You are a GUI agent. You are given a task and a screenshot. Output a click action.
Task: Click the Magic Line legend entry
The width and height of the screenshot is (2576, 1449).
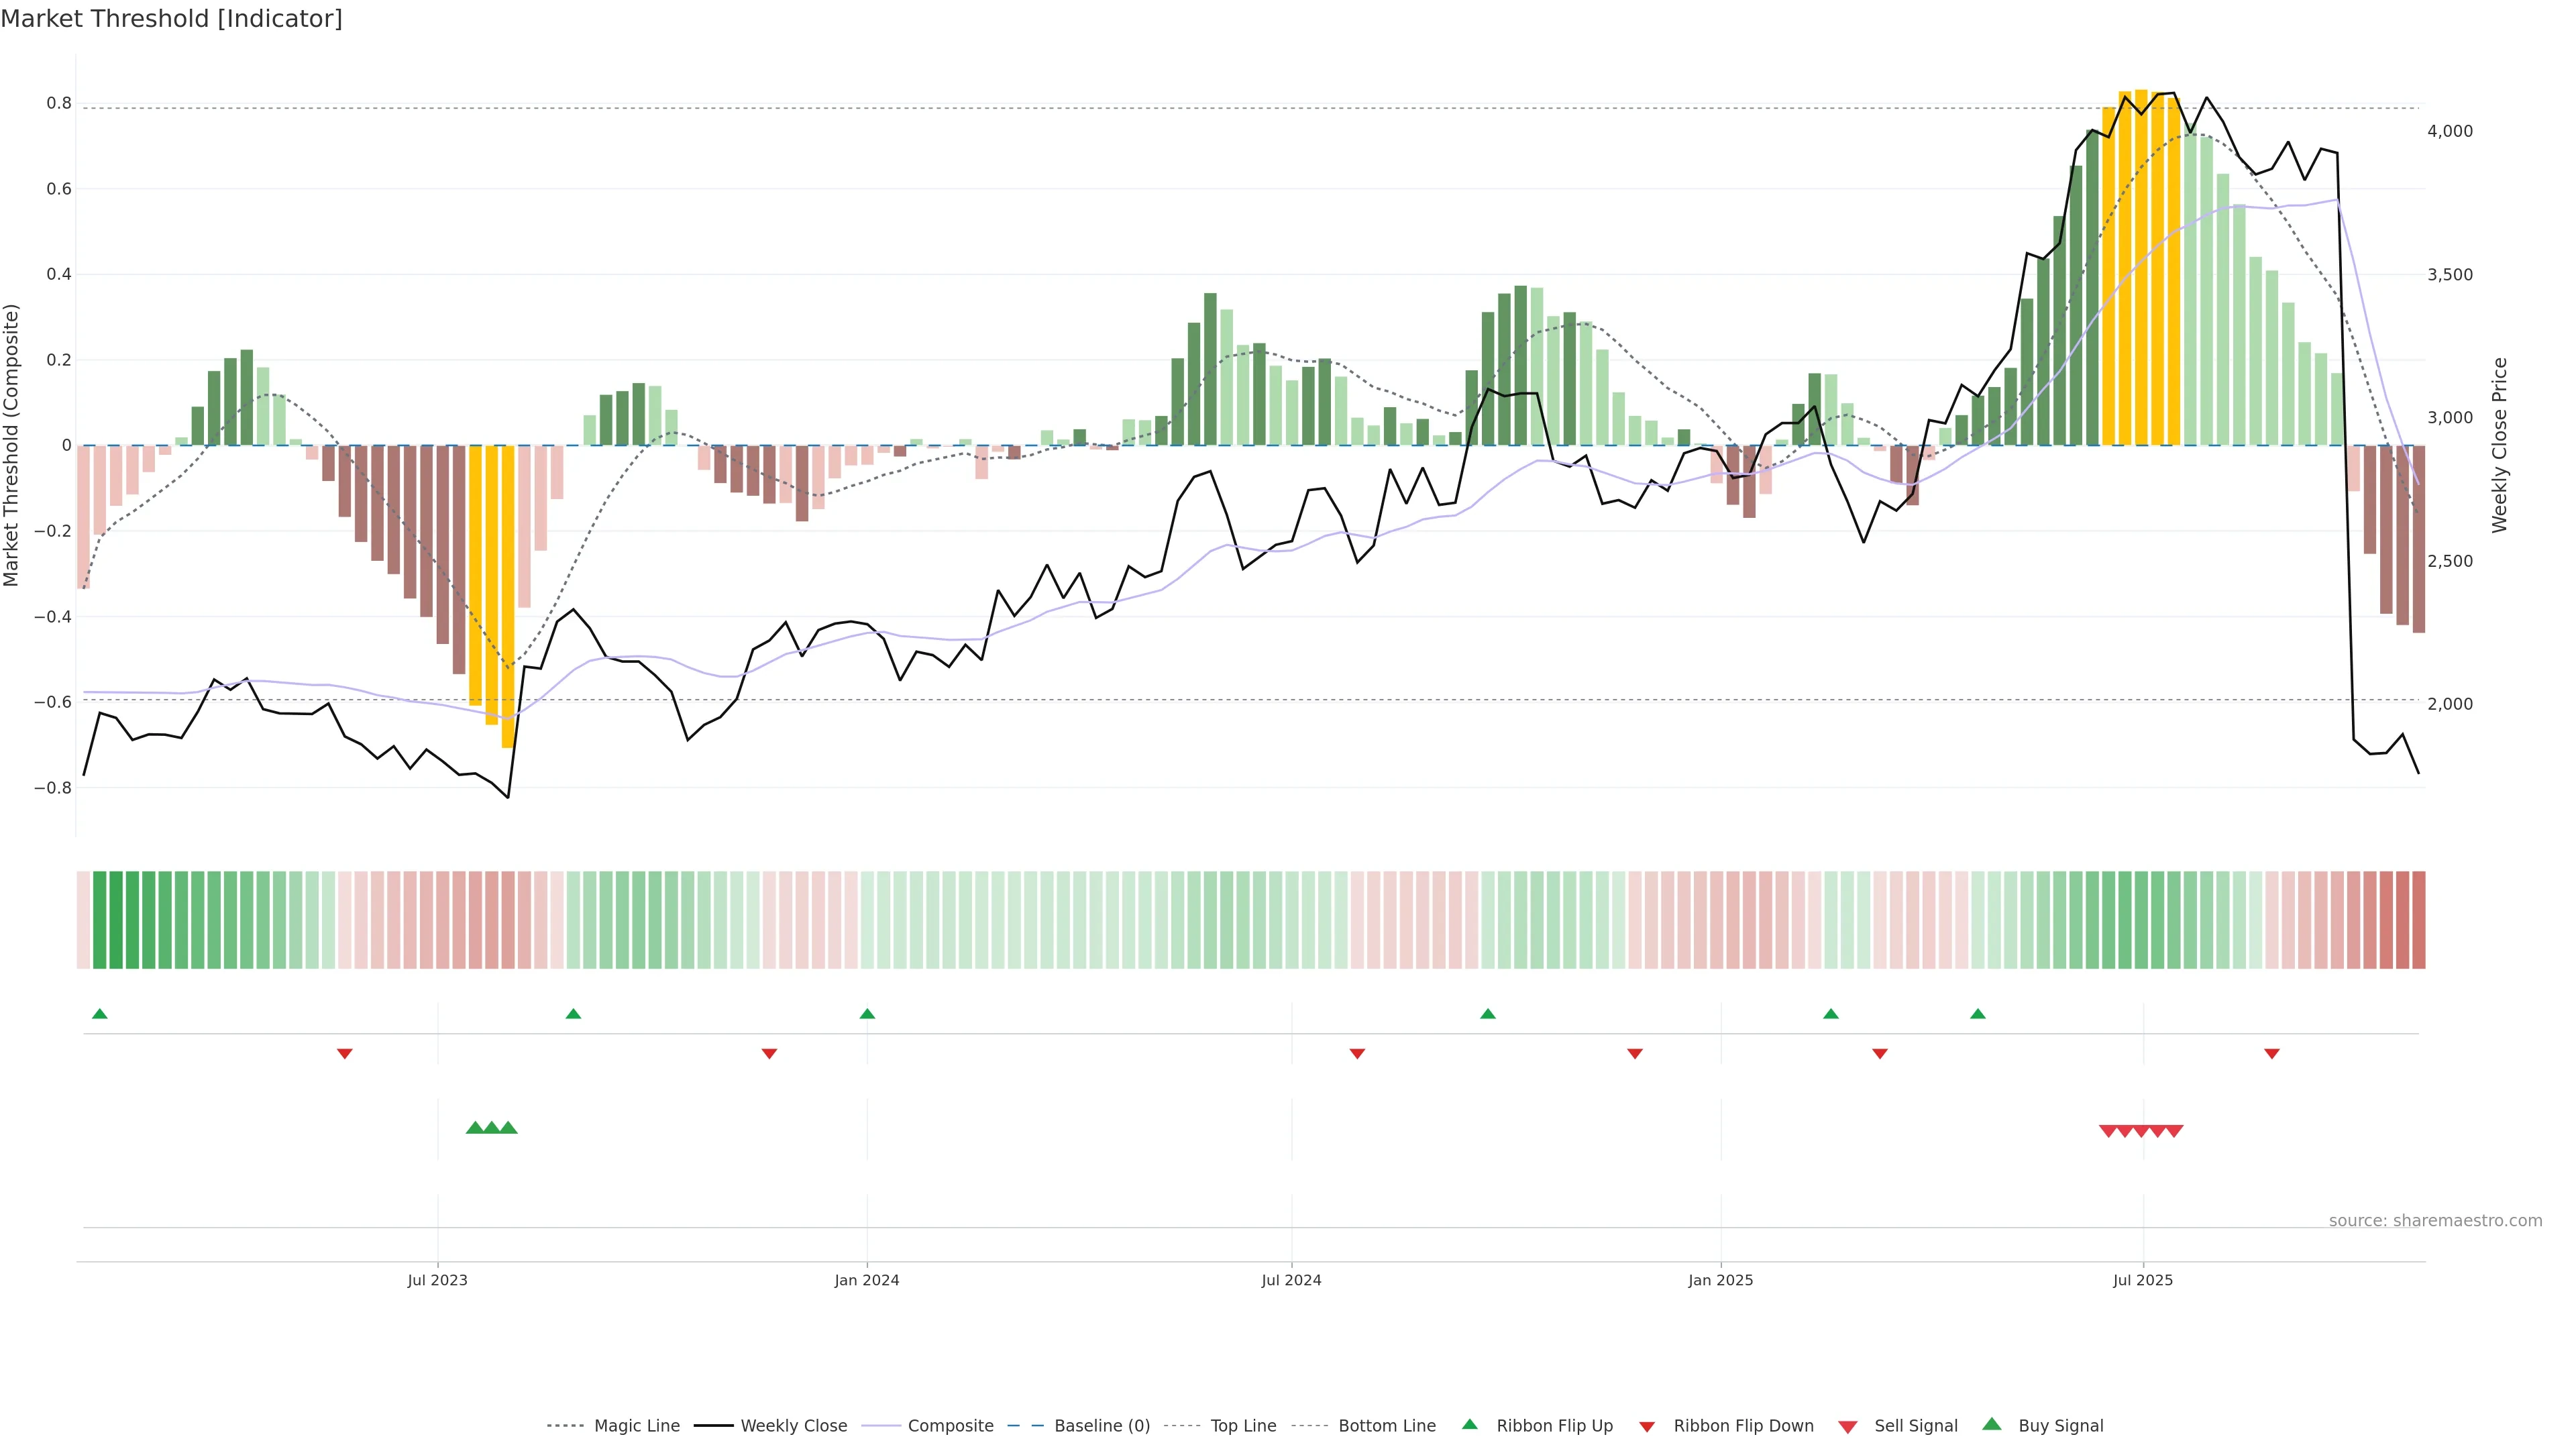click(636, 1426)
